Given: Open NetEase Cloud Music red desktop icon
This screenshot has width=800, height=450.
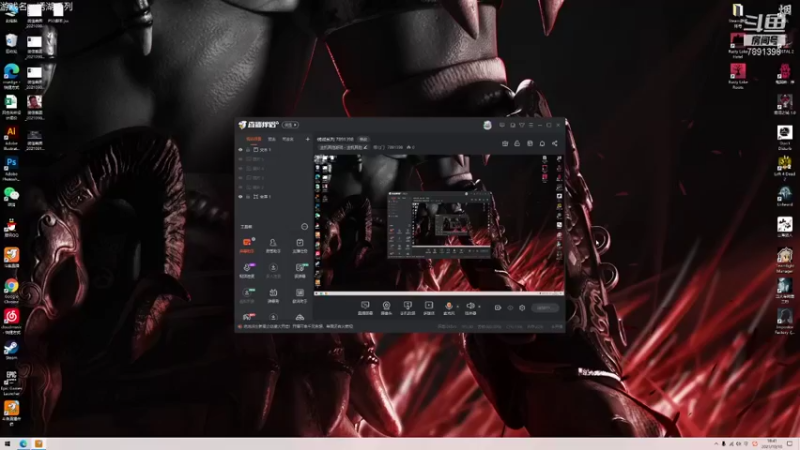Looking at the screenshot, I should [x=11, y=321].
